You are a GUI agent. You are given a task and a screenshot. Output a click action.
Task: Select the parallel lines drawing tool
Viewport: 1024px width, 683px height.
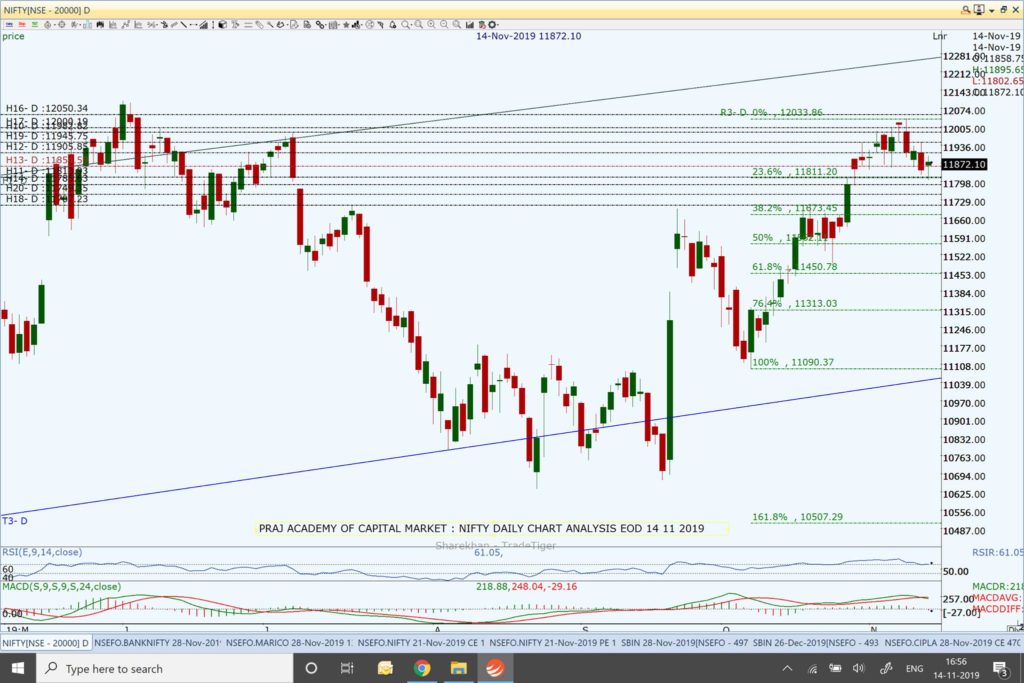pyautogui.click(x=248, y=25)
